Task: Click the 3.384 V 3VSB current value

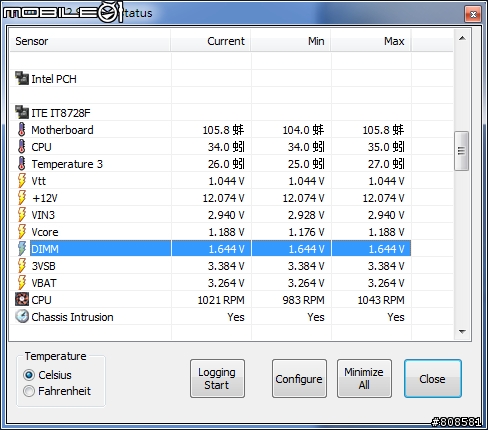Action: pyautogui.click(x=226, y=266)
